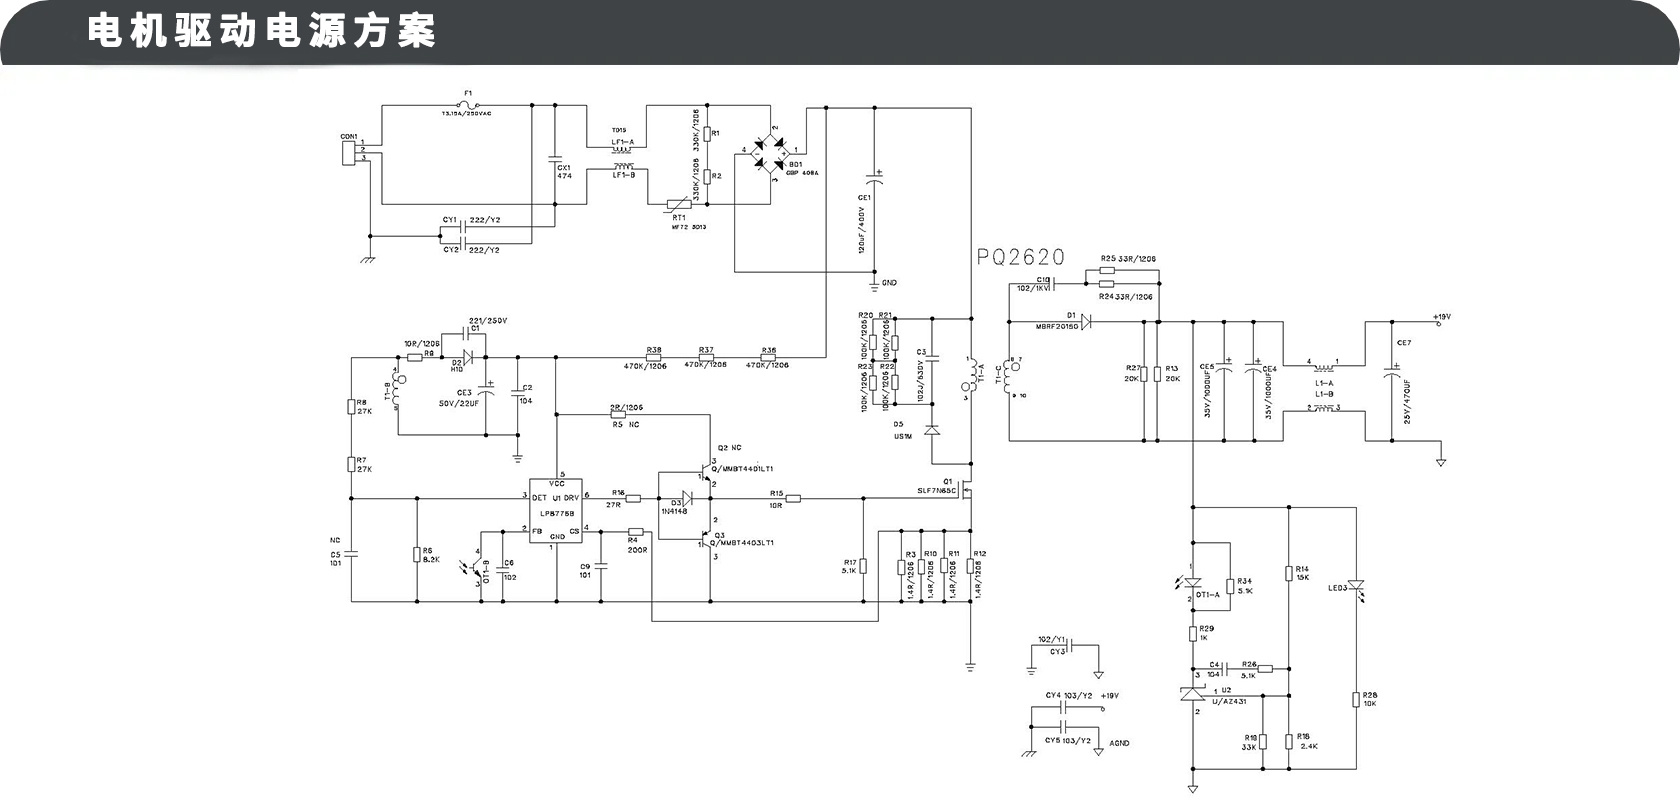Select the U2 AZ431 regulator symbol
Image resolution: width=1680 pixels, height=800 pixels.
tap(1192, 694)
